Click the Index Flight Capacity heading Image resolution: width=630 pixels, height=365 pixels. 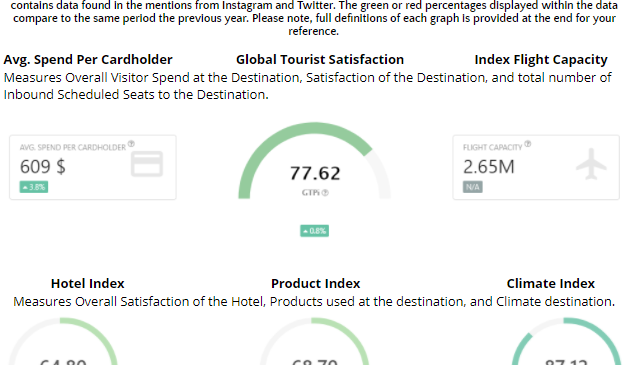point(541,59)
